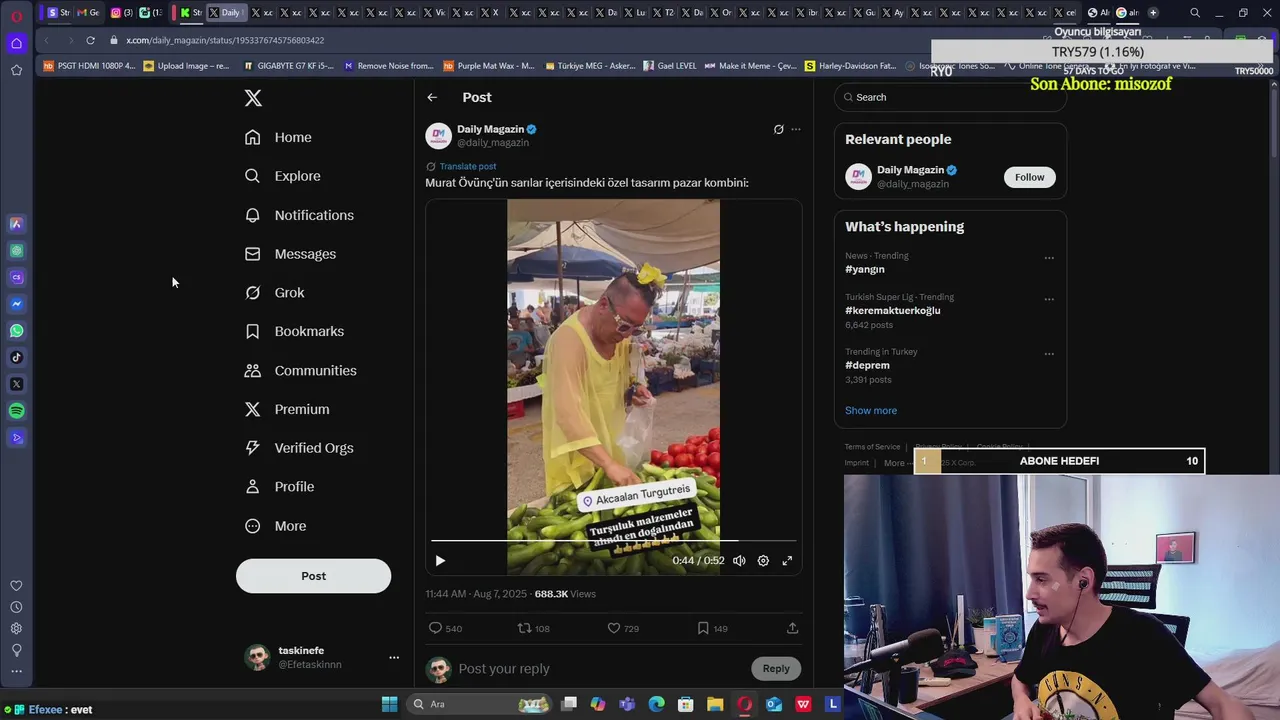
Task: Open Windows Start menu
Action: pos(389,704)
